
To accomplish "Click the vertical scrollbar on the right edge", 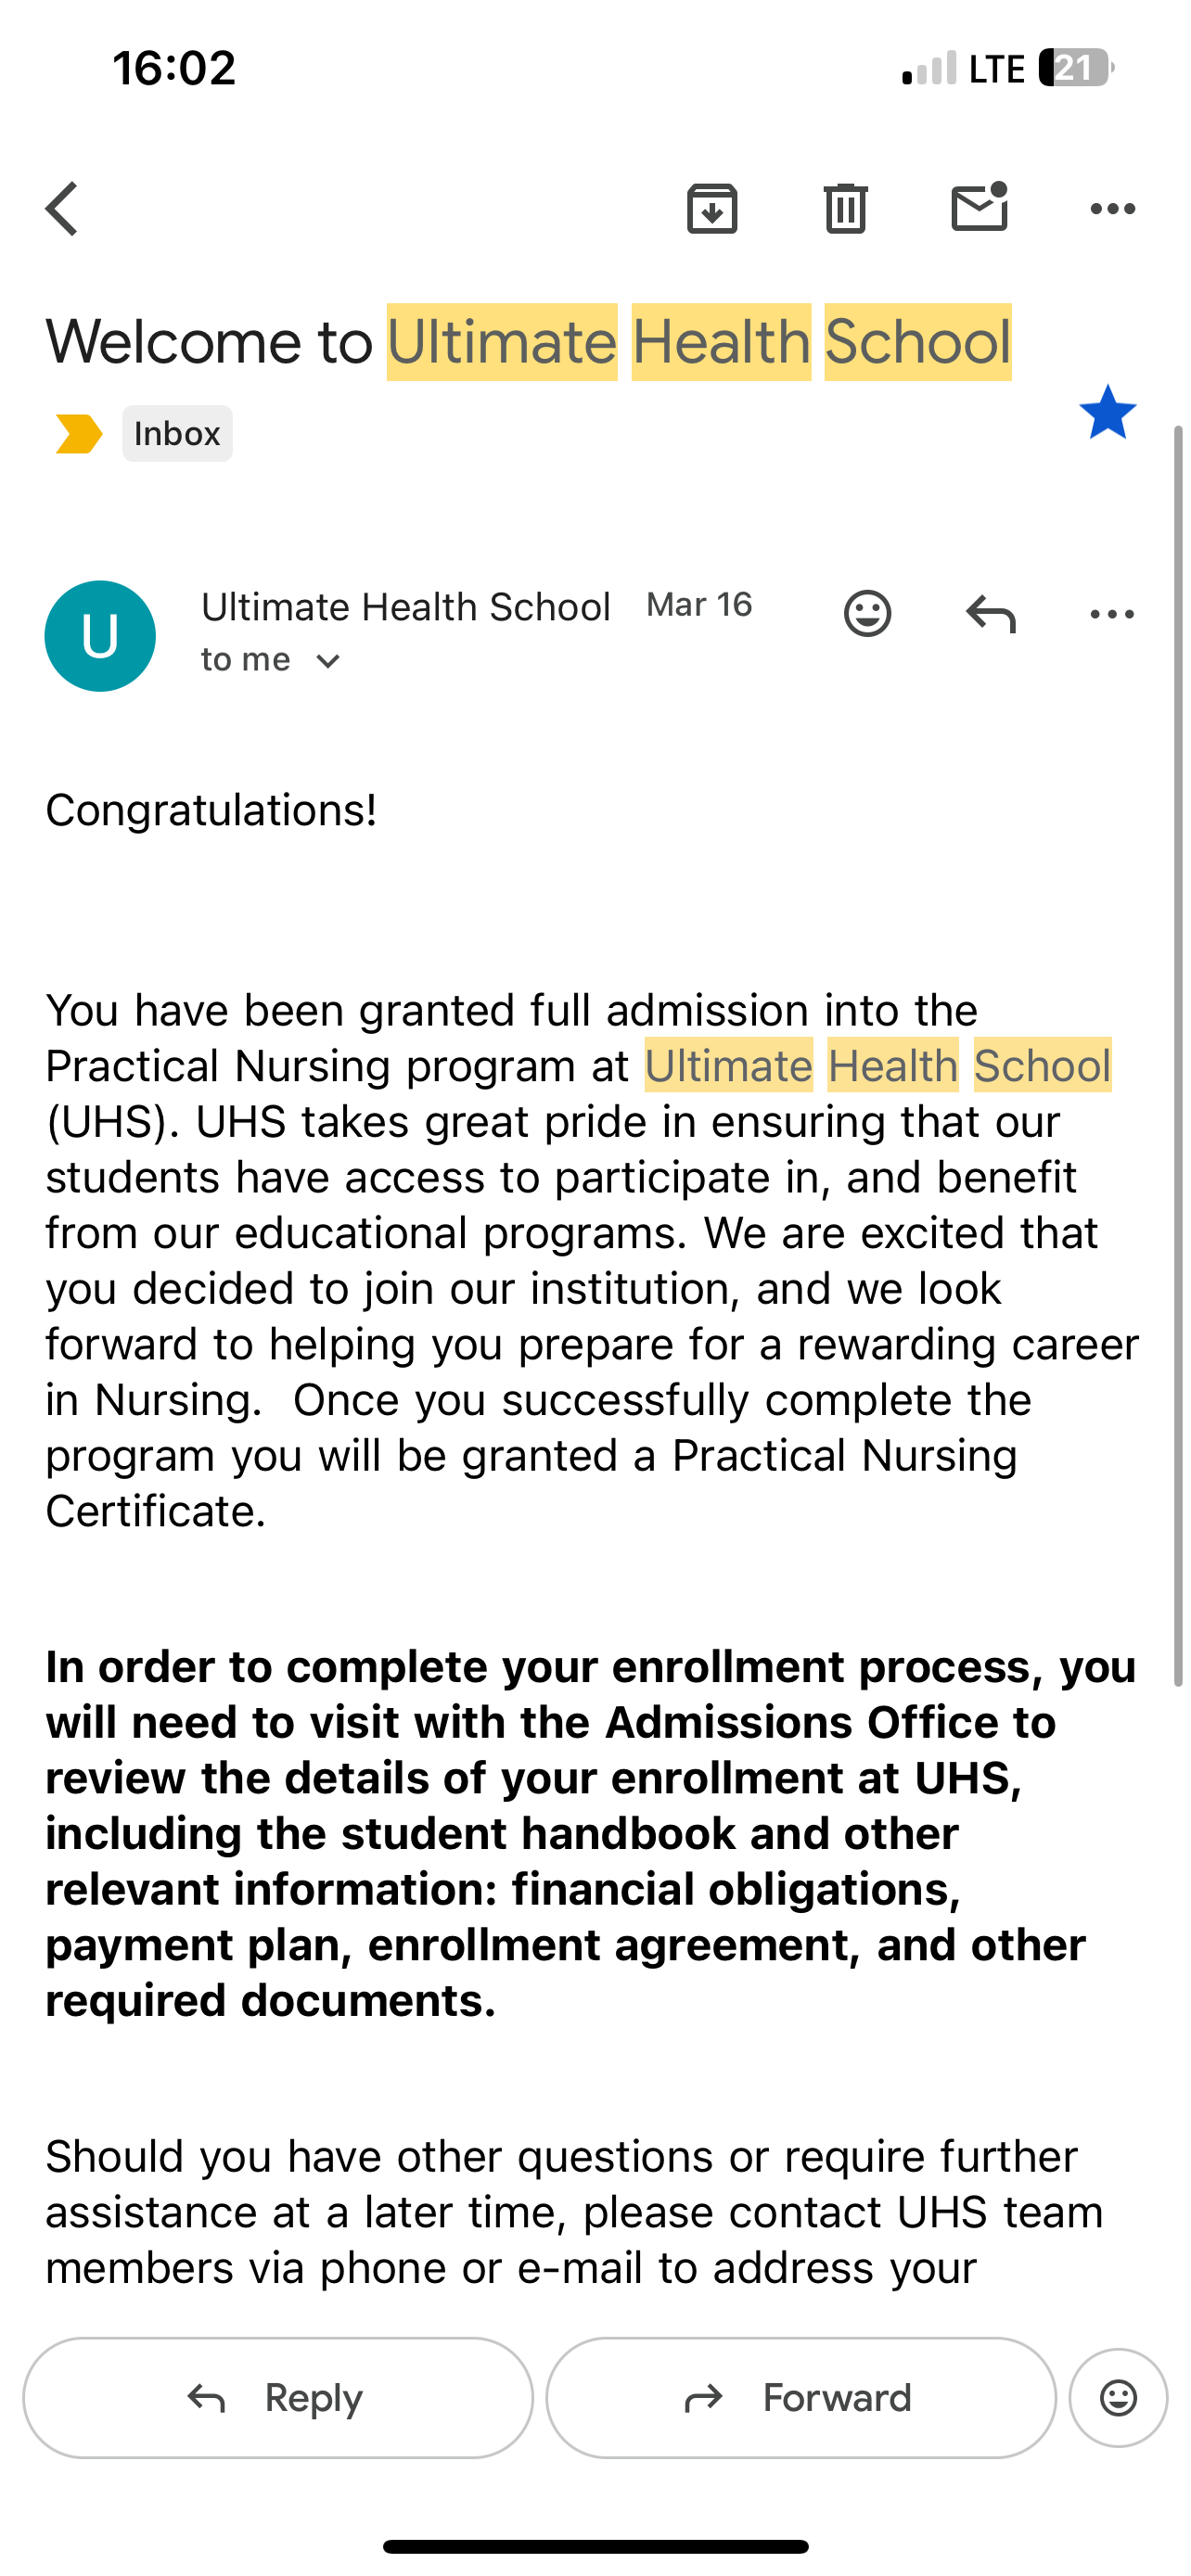I will pyautogui.click(x=1178, y=1055).
